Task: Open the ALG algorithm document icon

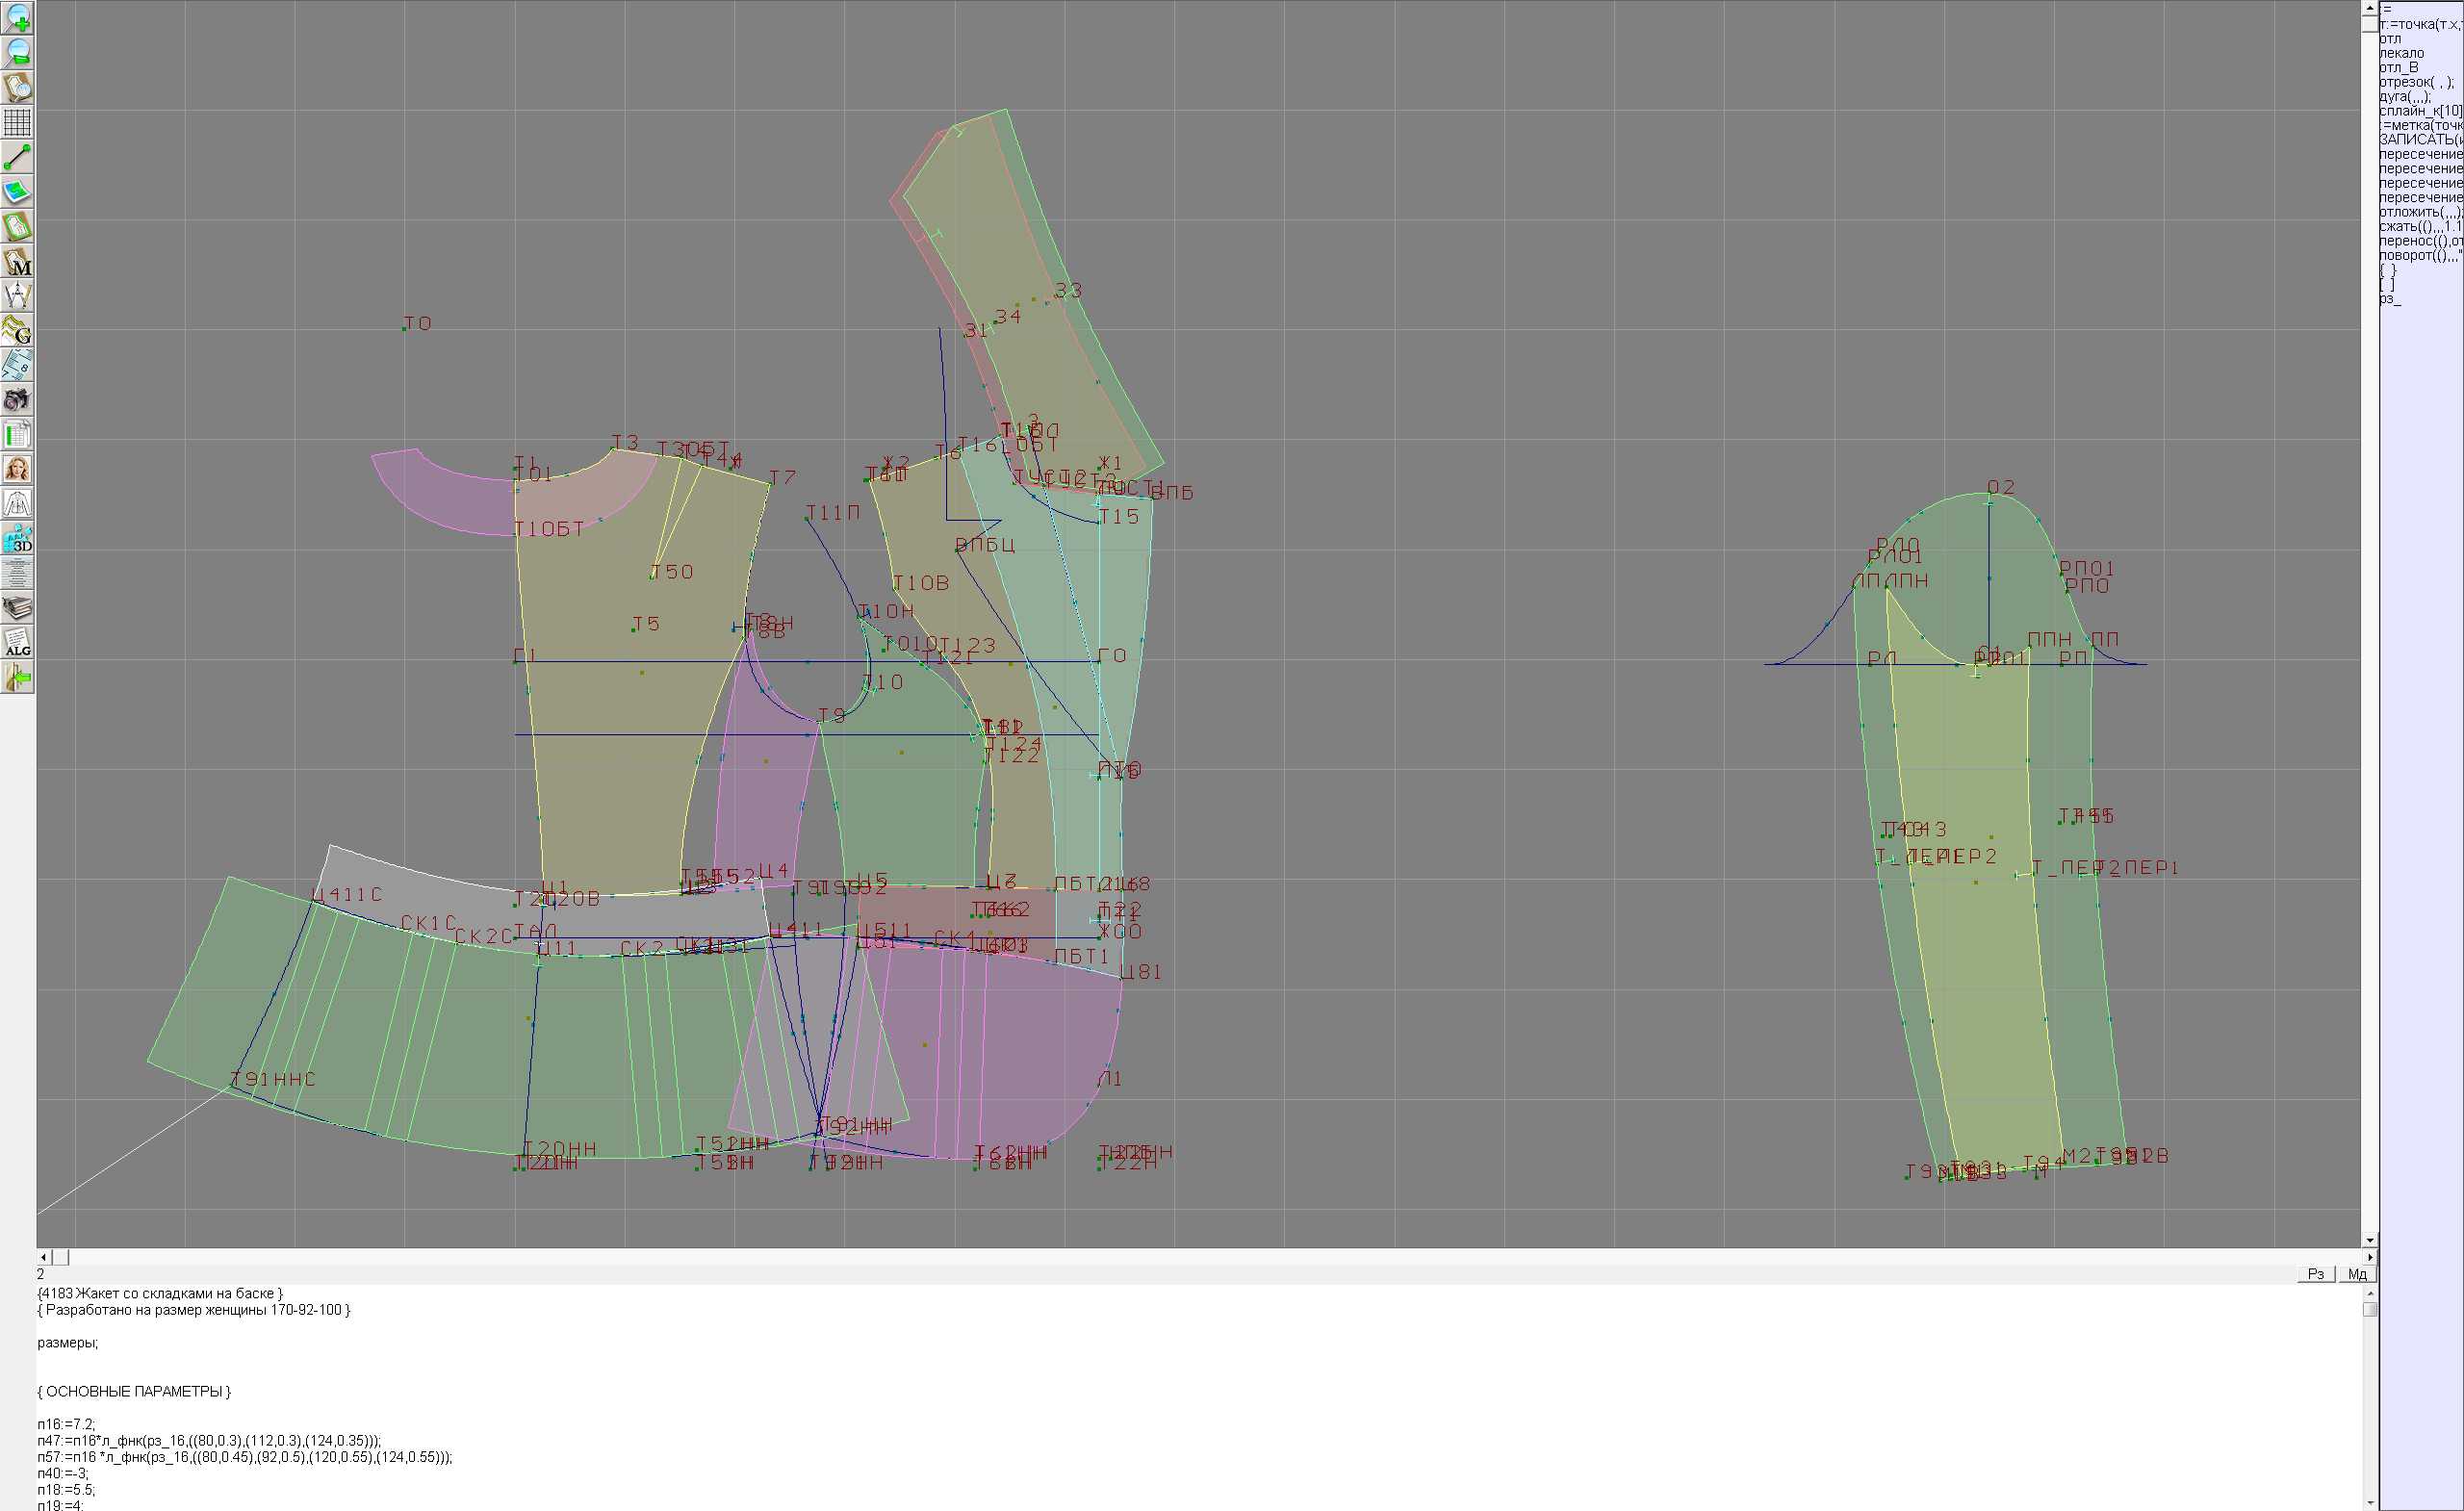Action: tap(18, 643)
